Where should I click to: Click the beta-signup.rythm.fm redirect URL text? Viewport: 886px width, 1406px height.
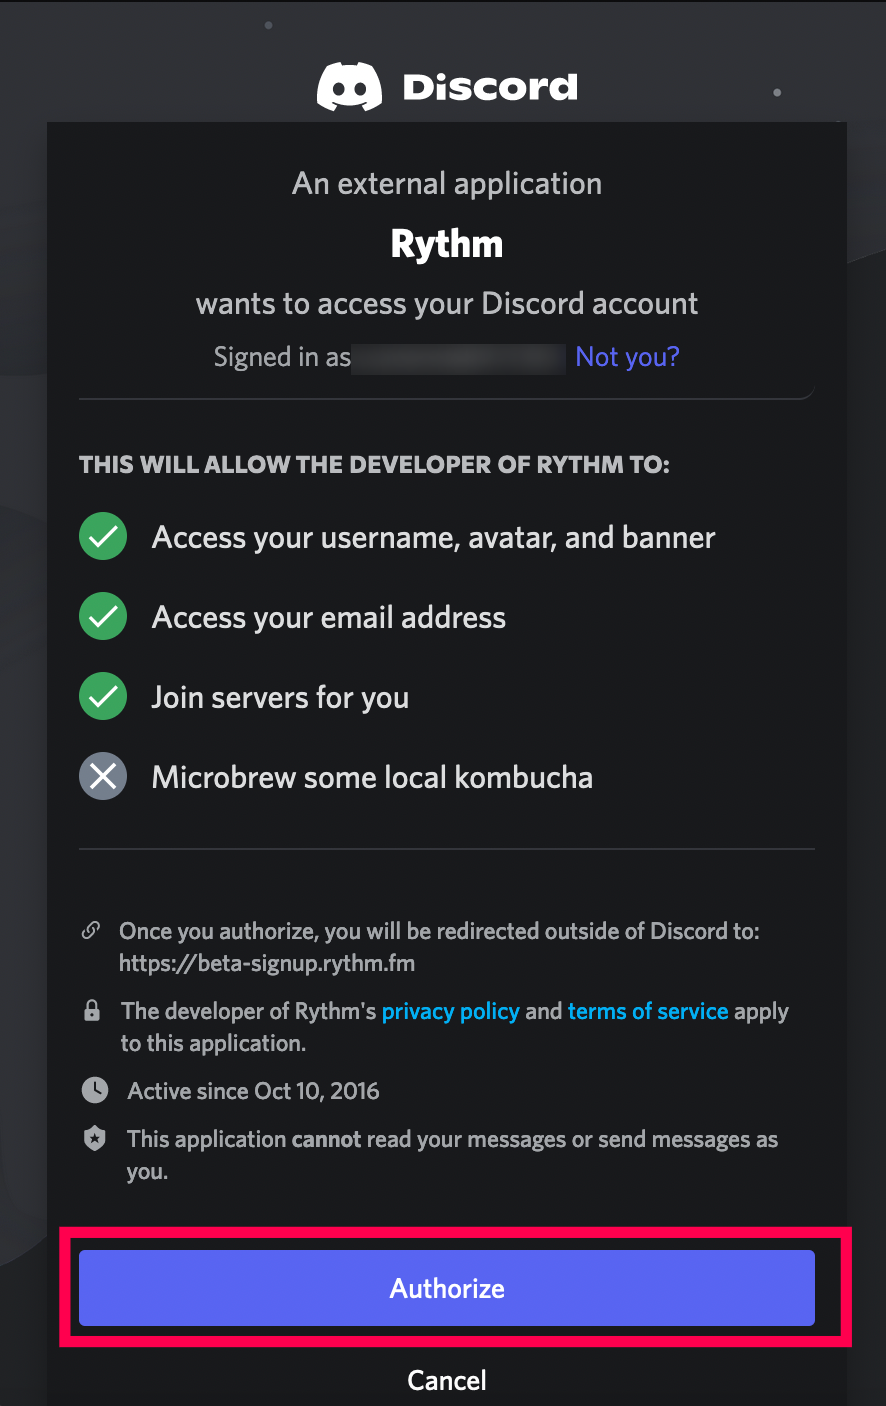pyautogui.click(x=267, y=963)
